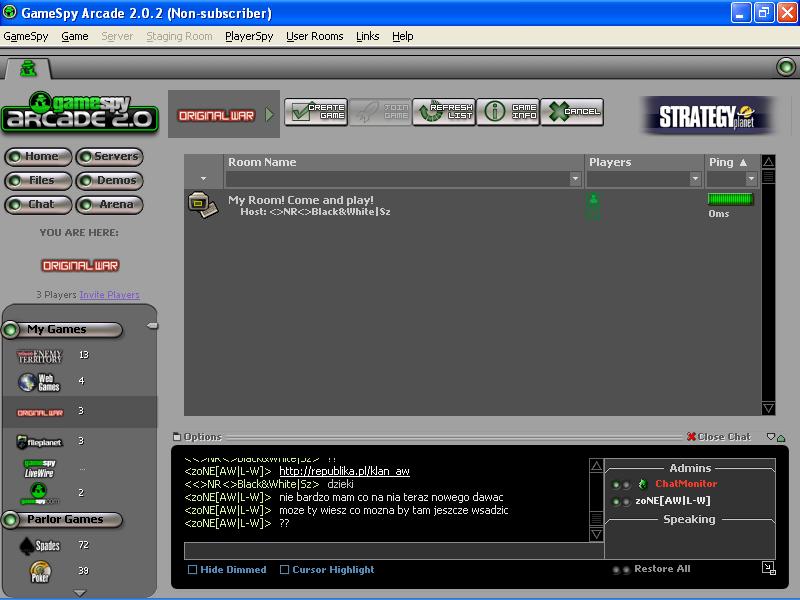The height and width of the screenshot is (600, 800).
Task: Open the chat Options menu
Action: 197,437
